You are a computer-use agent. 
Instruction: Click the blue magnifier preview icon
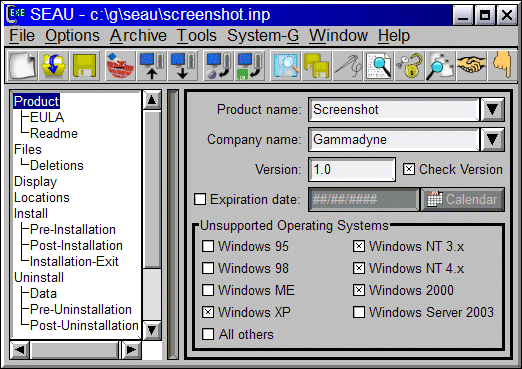tap(285, 65)
